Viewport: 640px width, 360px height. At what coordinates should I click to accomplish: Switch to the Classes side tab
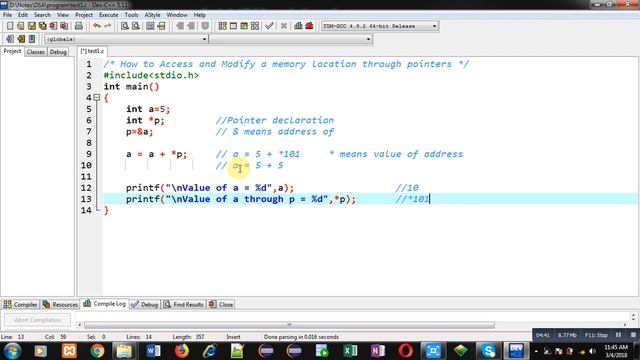pyautogui.click(x=36, y=52)
